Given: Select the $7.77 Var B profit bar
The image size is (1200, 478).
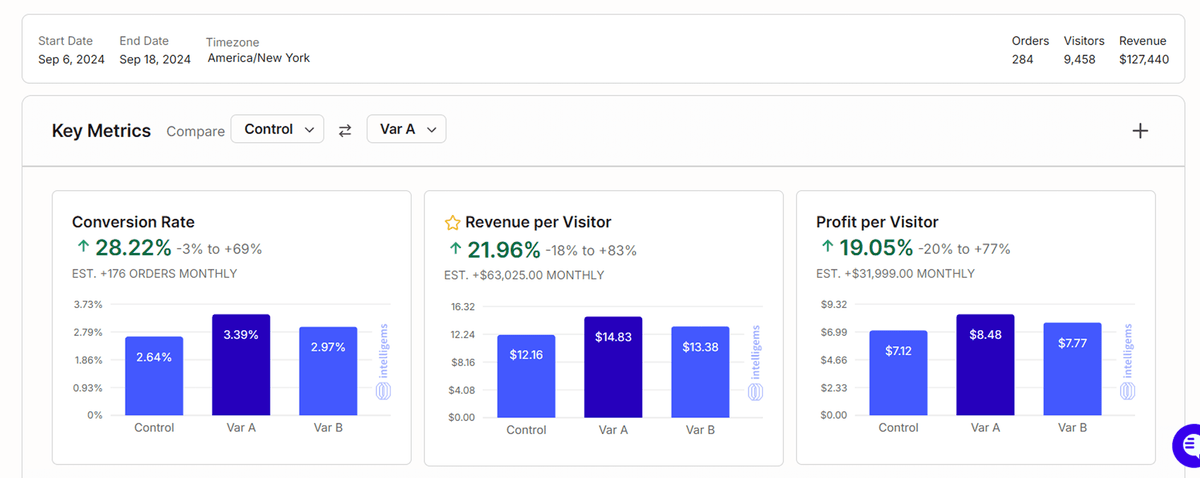Looking at the screenshot, I should pyautogui.click(x=1072, y=368).
